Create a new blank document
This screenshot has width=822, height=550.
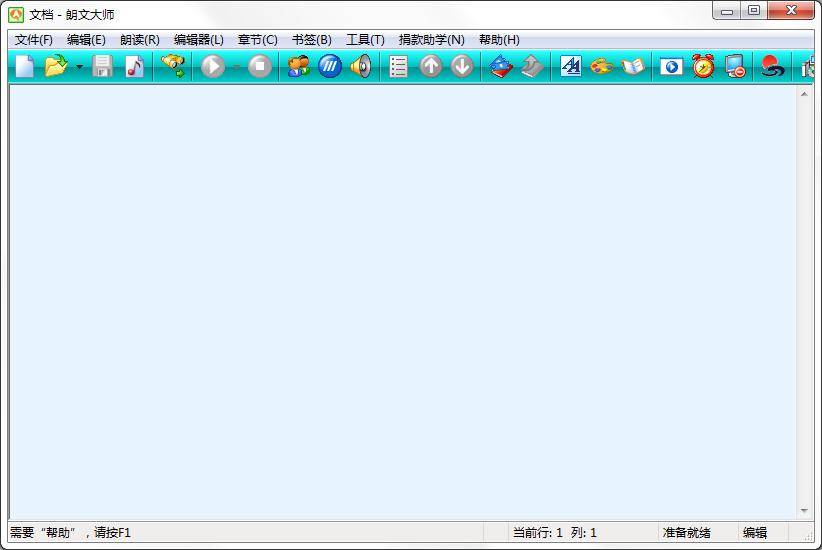pos(25,67)
